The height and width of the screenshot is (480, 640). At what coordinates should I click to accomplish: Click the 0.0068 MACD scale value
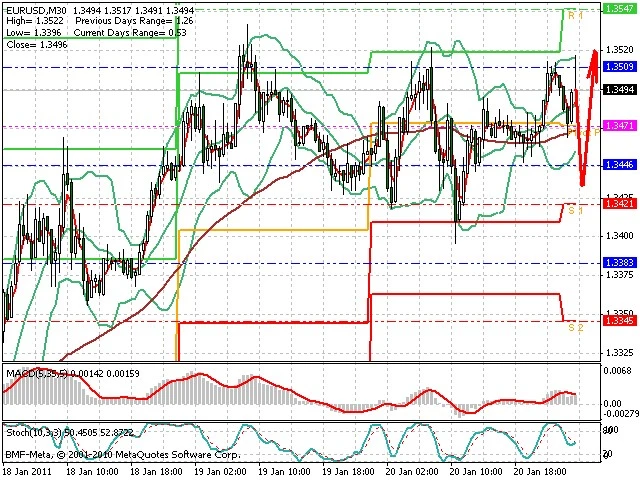coord(620,371)
